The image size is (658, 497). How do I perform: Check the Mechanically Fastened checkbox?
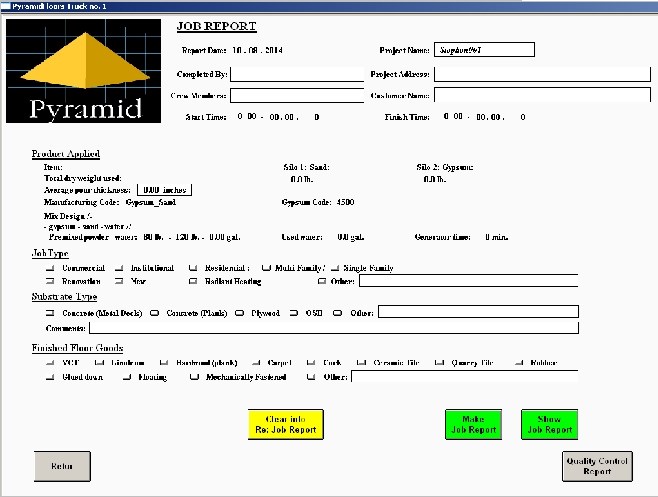[194, 377]
